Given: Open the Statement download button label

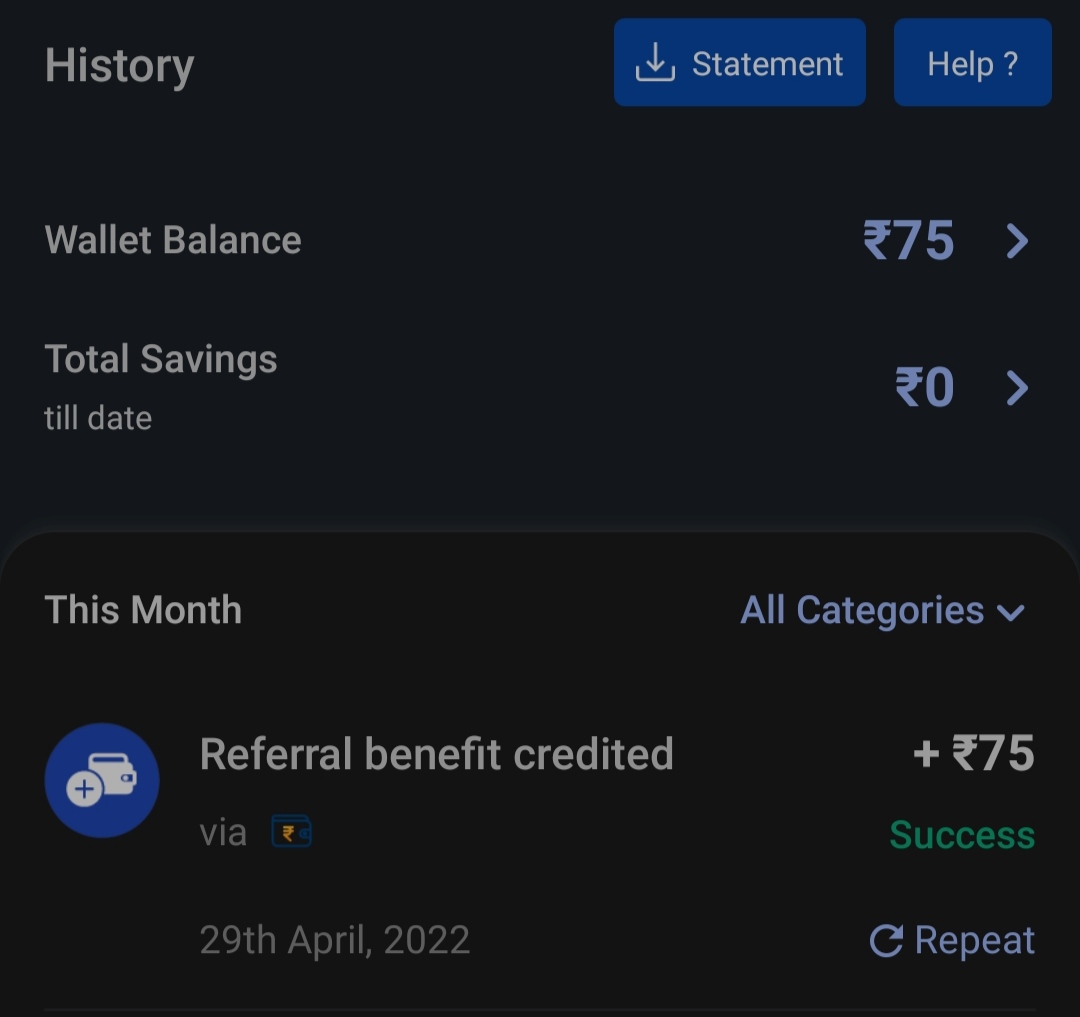Looking at the screenshot, I should coord(767,64).
